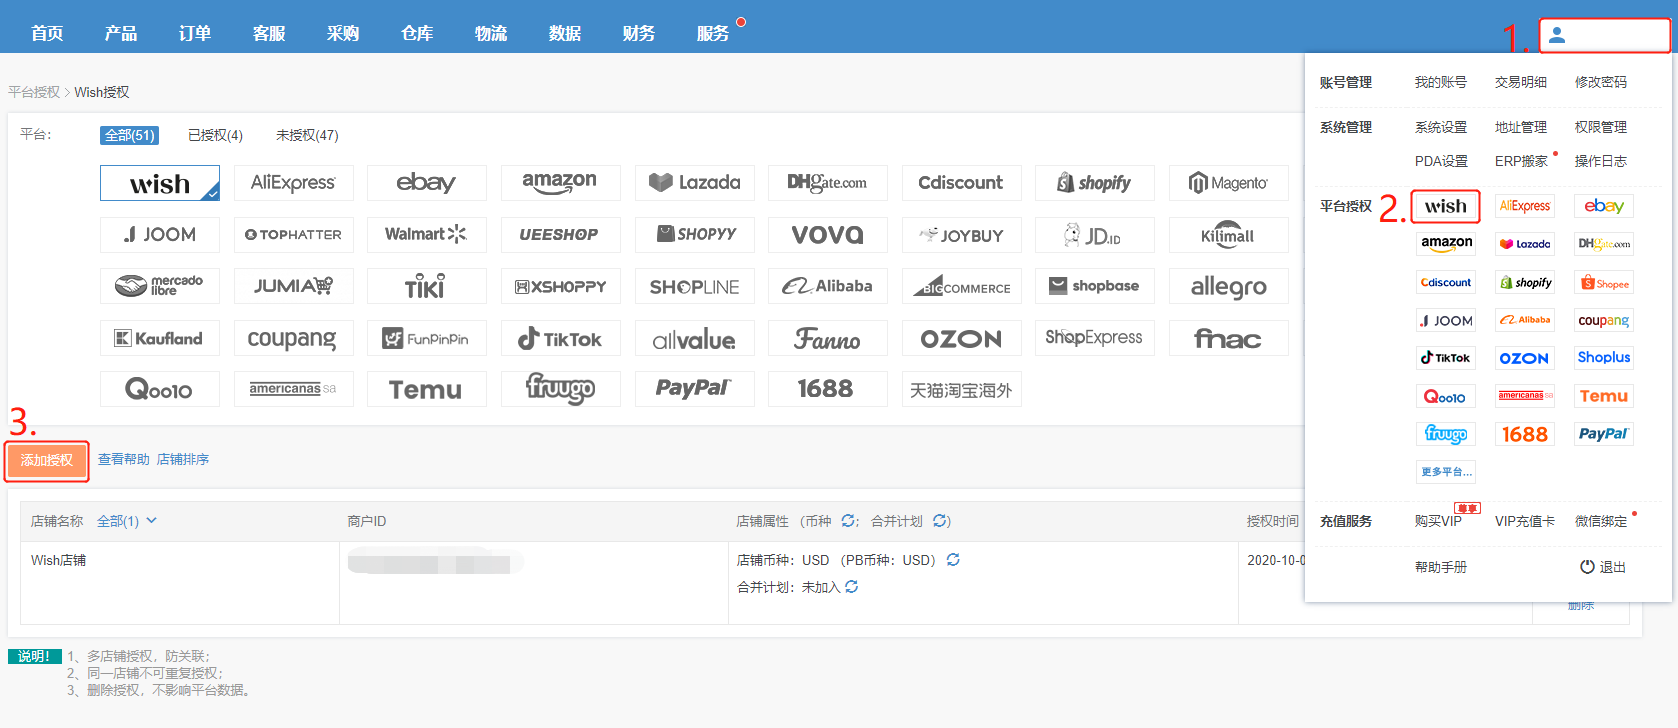Open the 查看帮助 link

124,459
